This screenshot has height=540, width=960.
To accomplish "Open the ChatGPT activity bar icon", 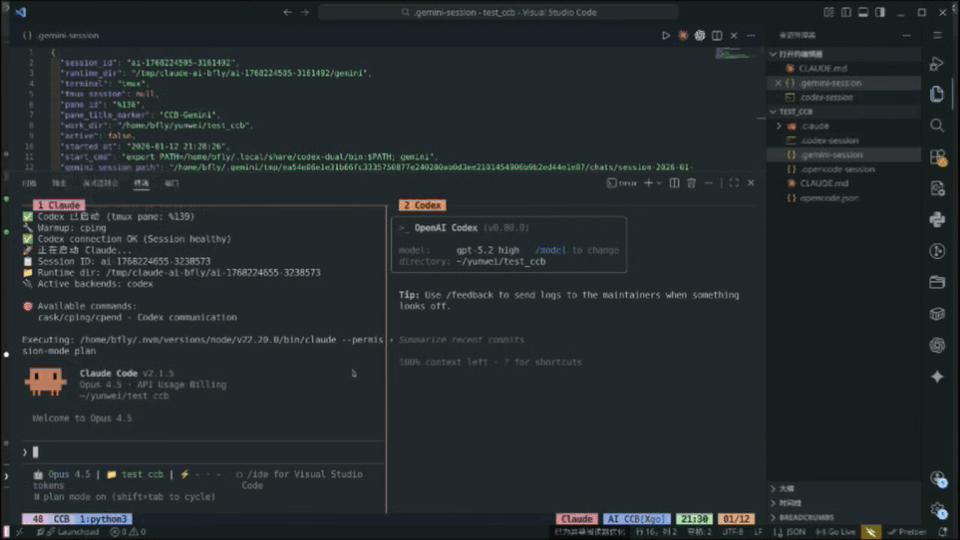I will 937,345.
